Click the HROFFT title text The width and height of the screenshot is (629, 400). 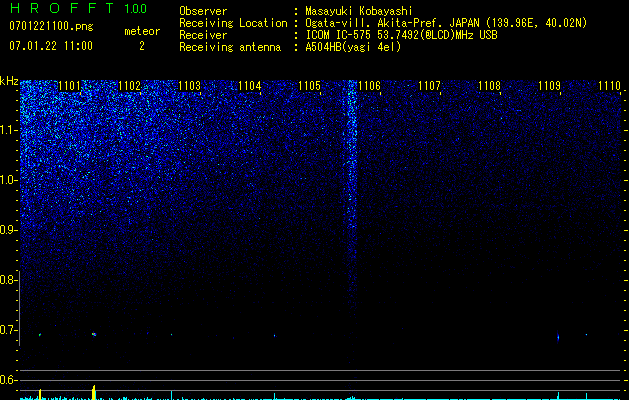tap(63, 8)
